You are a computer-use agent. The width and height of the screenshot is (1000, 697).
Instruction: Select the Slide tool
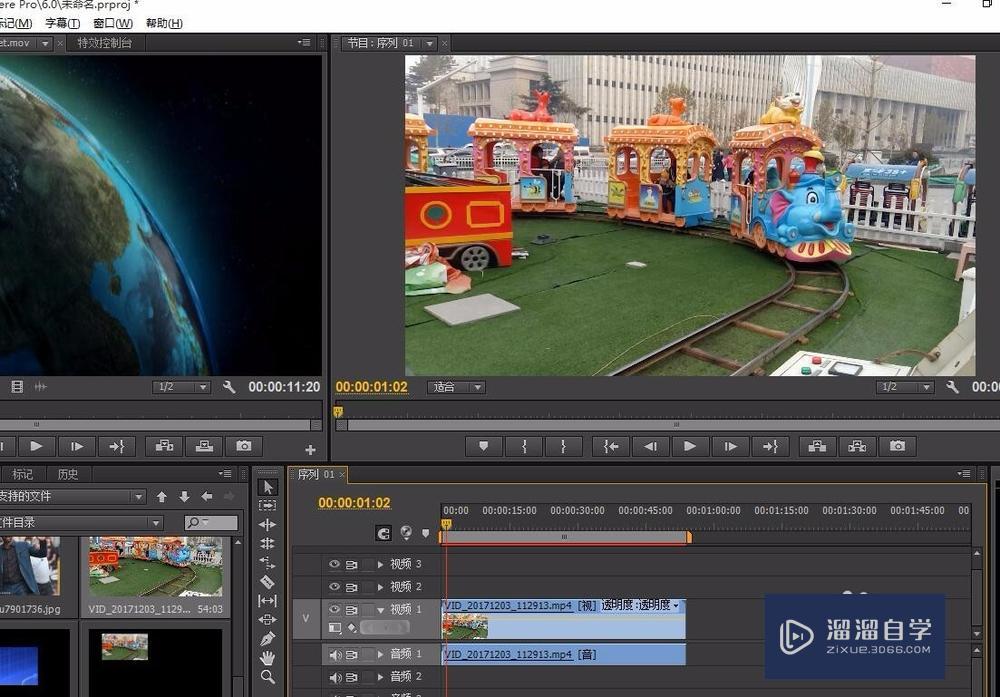[268, 619]
